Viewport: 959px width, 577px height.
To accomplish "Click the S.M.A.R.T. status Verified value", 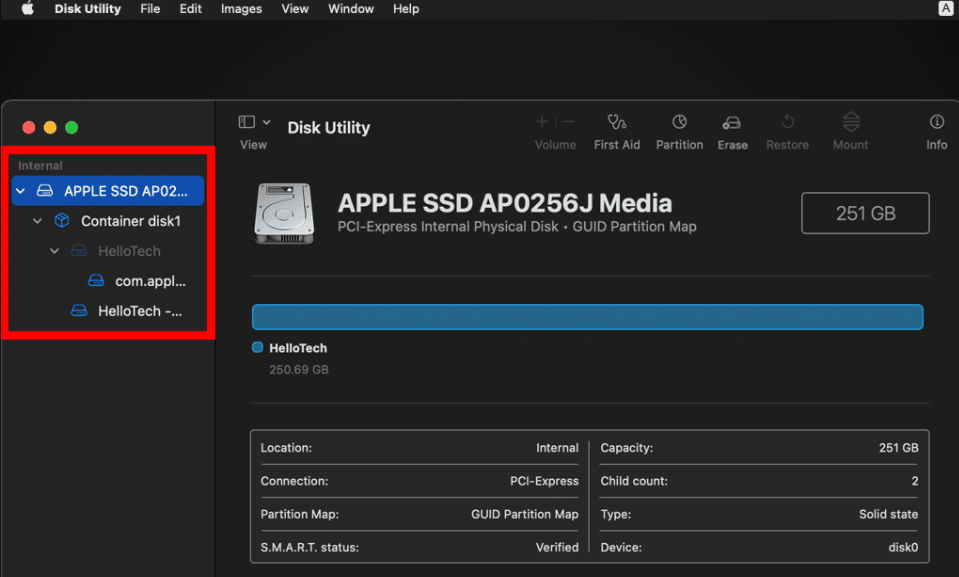I will [x=557, y=547].
